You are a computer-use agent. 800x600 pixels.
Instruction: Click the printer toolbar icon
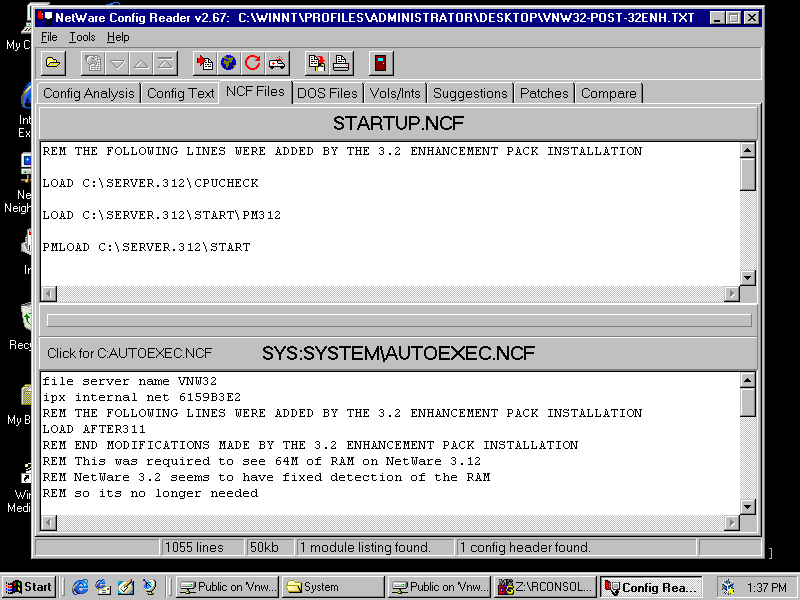click(341, 63)
